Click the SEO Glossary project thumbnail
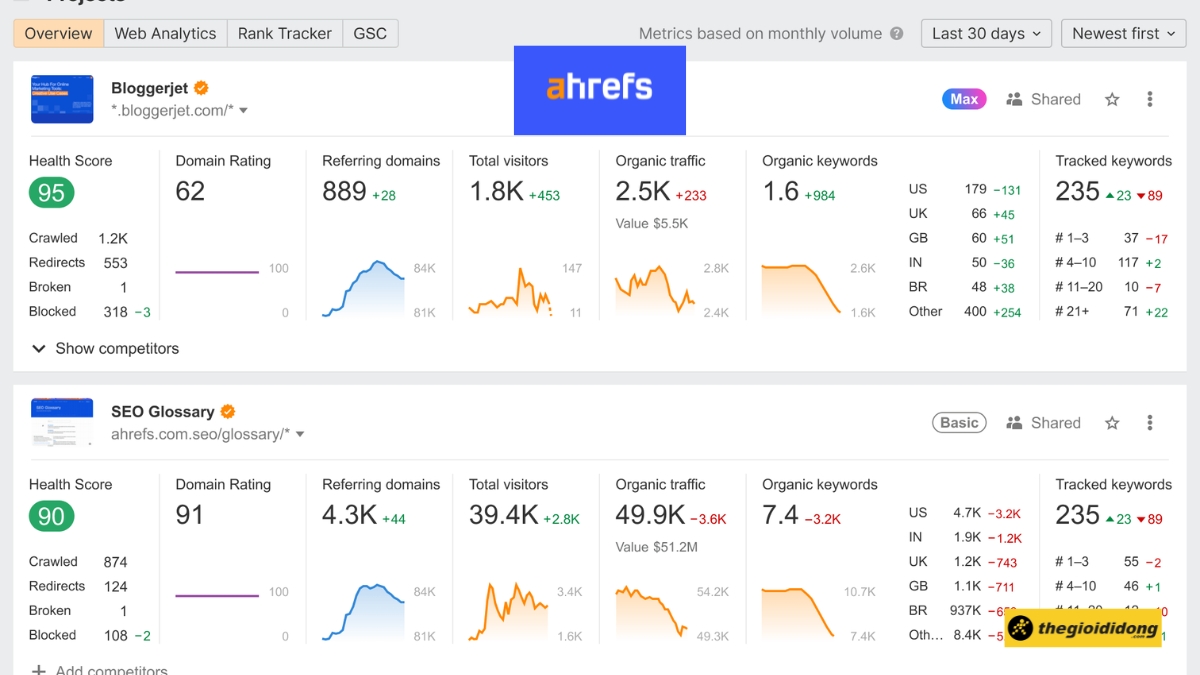 62,422
